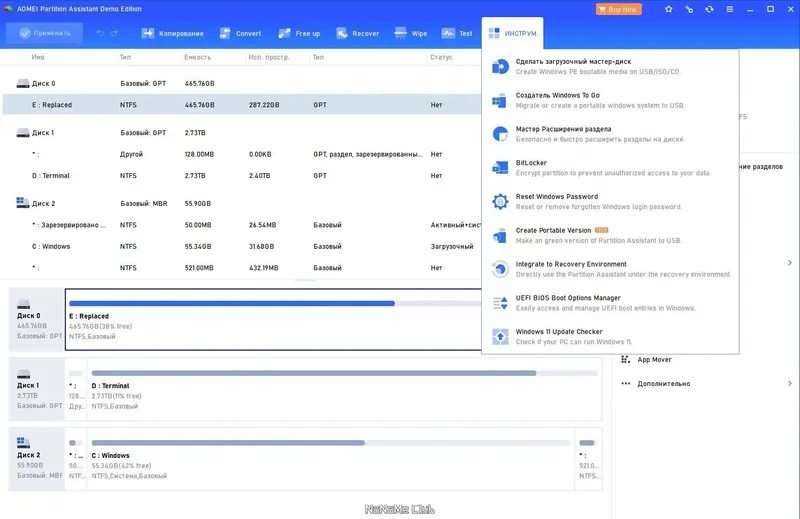Click the Исп. простр. column header
This screenshot has height=519, width=800.
(x=269, y=57)
